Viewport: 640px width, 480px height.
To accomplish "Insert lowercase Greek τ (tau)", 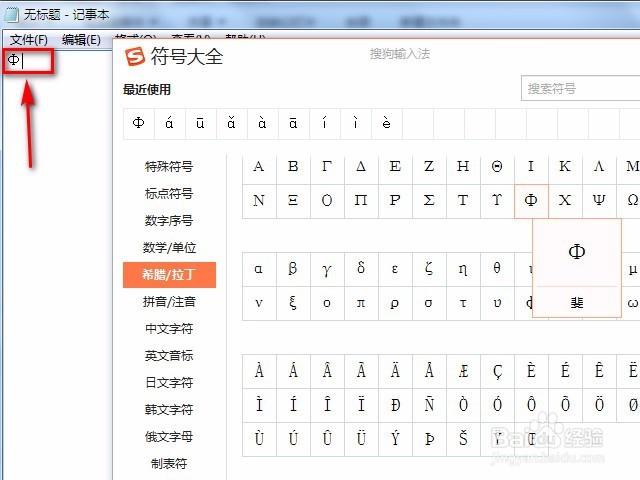I will pyautogui.click(x=463, y=303).
